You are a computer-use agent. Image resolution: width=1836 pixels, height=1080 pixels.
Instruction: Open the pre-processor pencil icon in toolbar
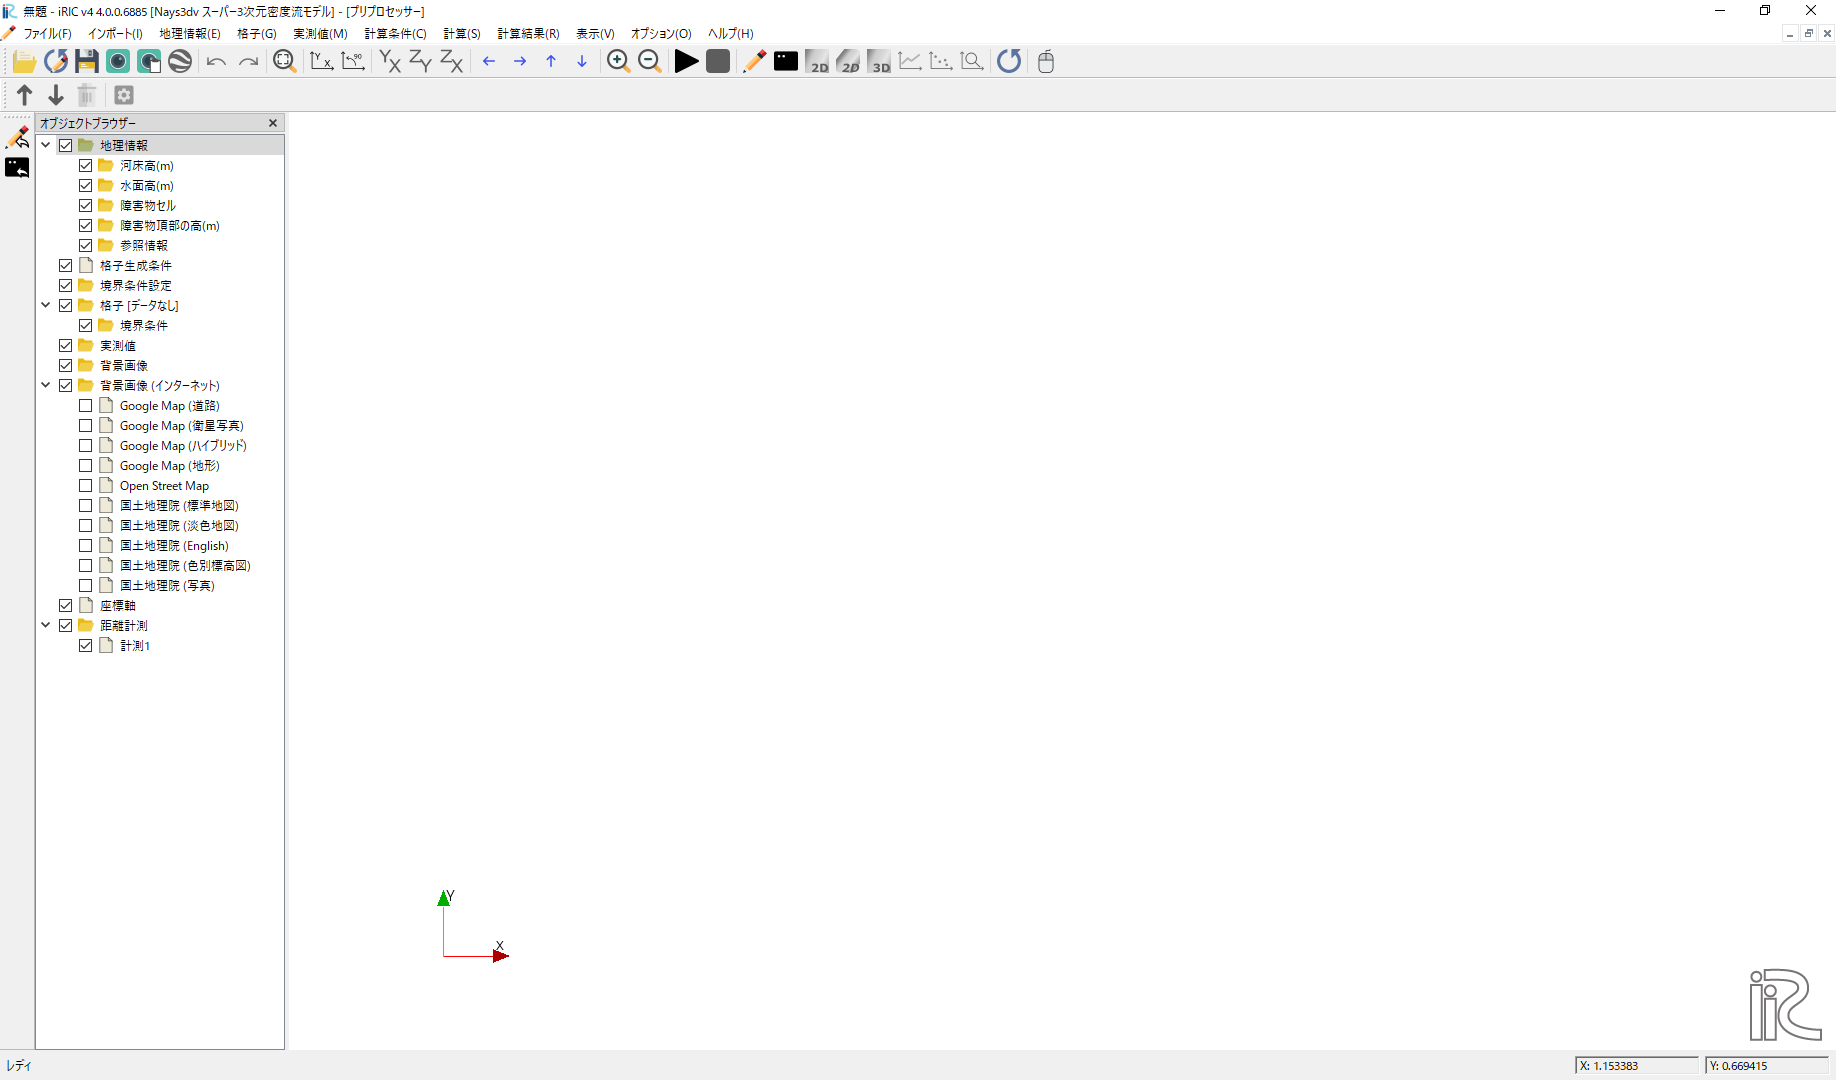(754, 62)
